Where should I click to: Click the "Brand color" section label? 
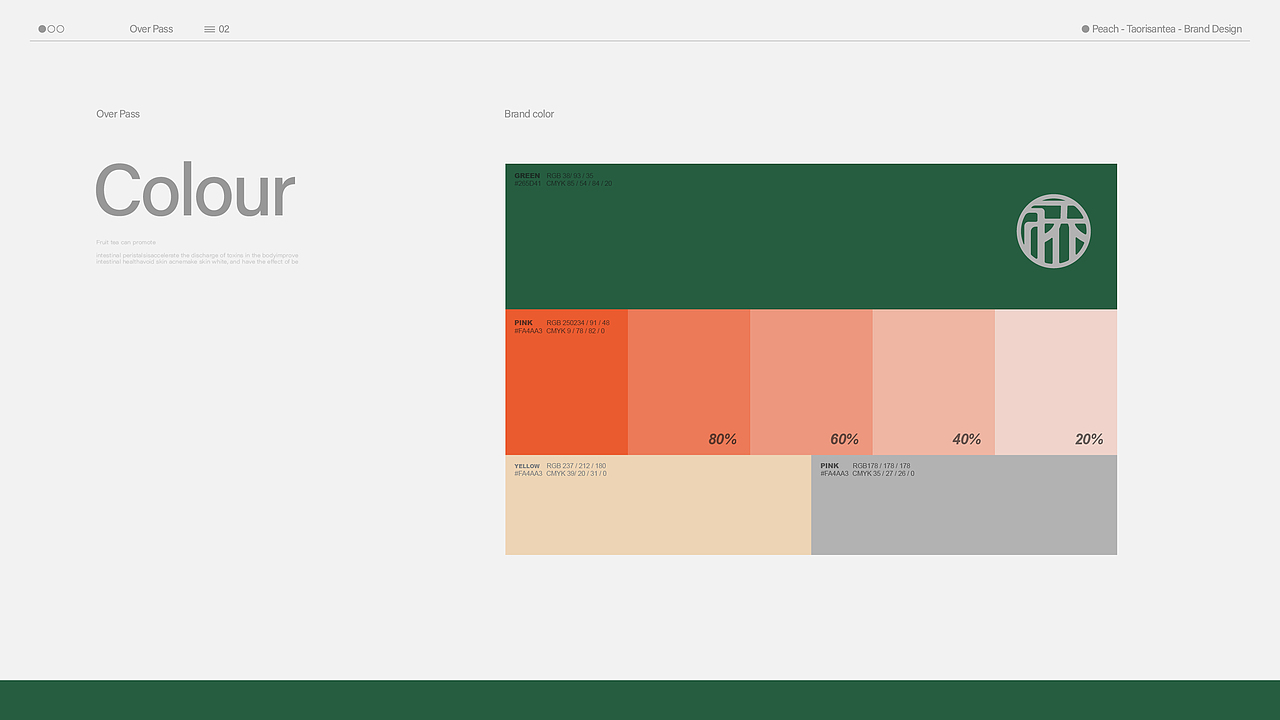[x=529, y=114]
